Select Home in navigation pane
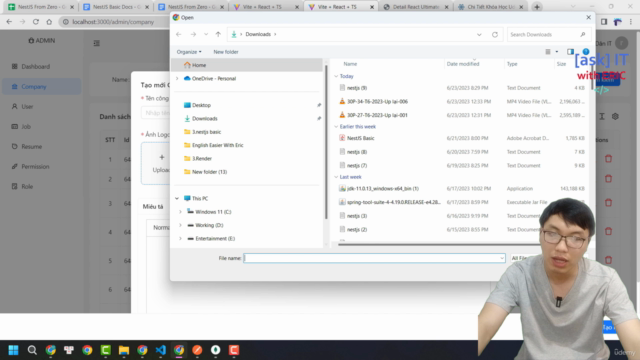The image size is (640, 360). pyautogui.click(x=247, y=65)
